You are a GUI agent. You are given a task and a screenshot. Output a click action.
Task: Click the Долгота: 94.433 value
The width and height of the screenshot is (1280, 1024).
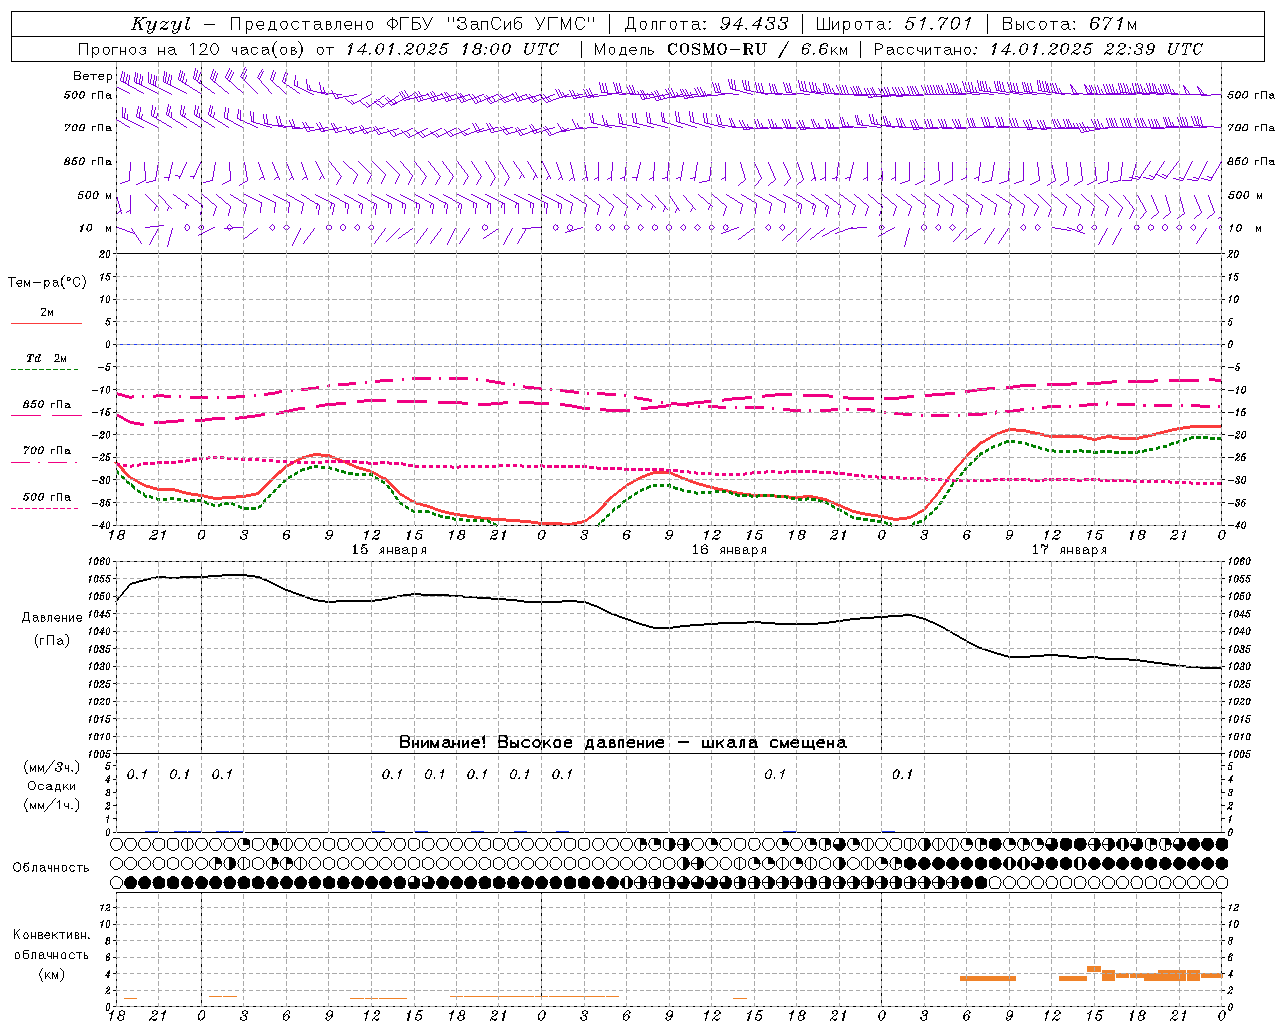pos(707,24)
